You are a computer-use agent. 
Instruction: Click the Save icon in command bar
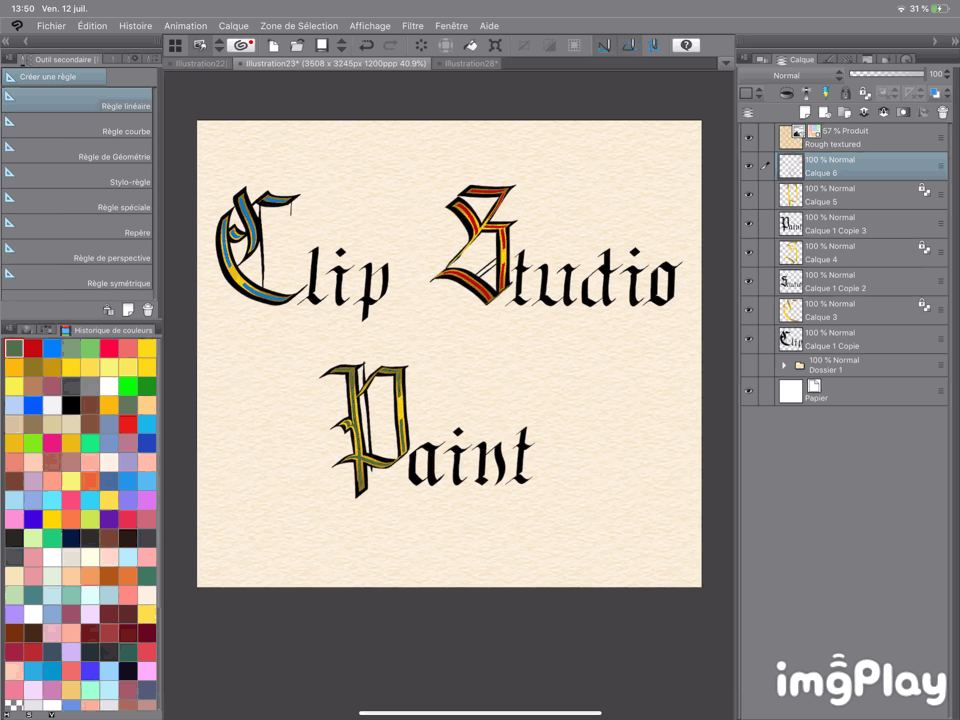point(321,45)
